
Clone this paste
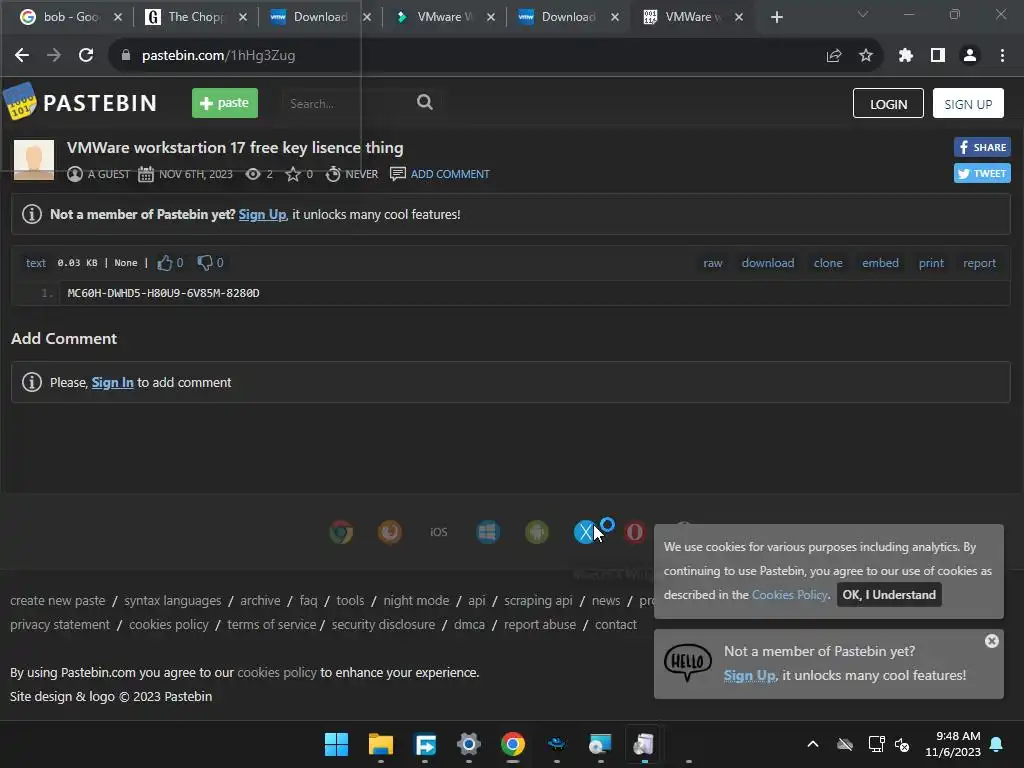pyautogui.click(x=827, y=263)
